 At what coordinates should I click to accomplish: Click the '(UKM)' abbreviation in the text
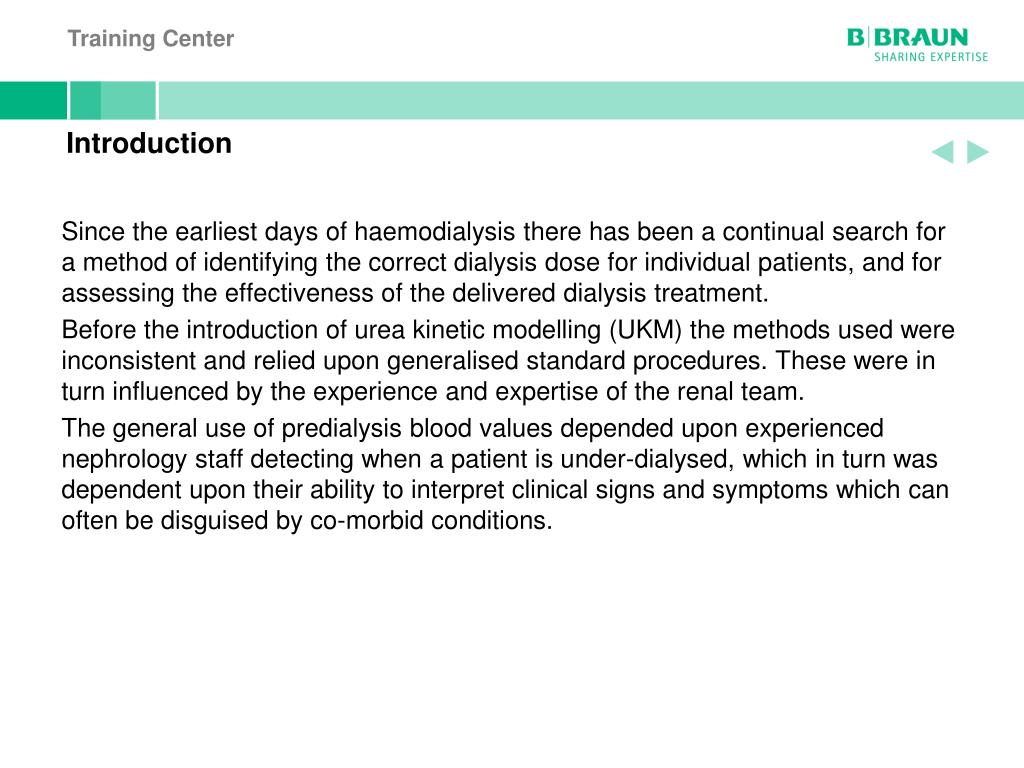coord(645,330)
